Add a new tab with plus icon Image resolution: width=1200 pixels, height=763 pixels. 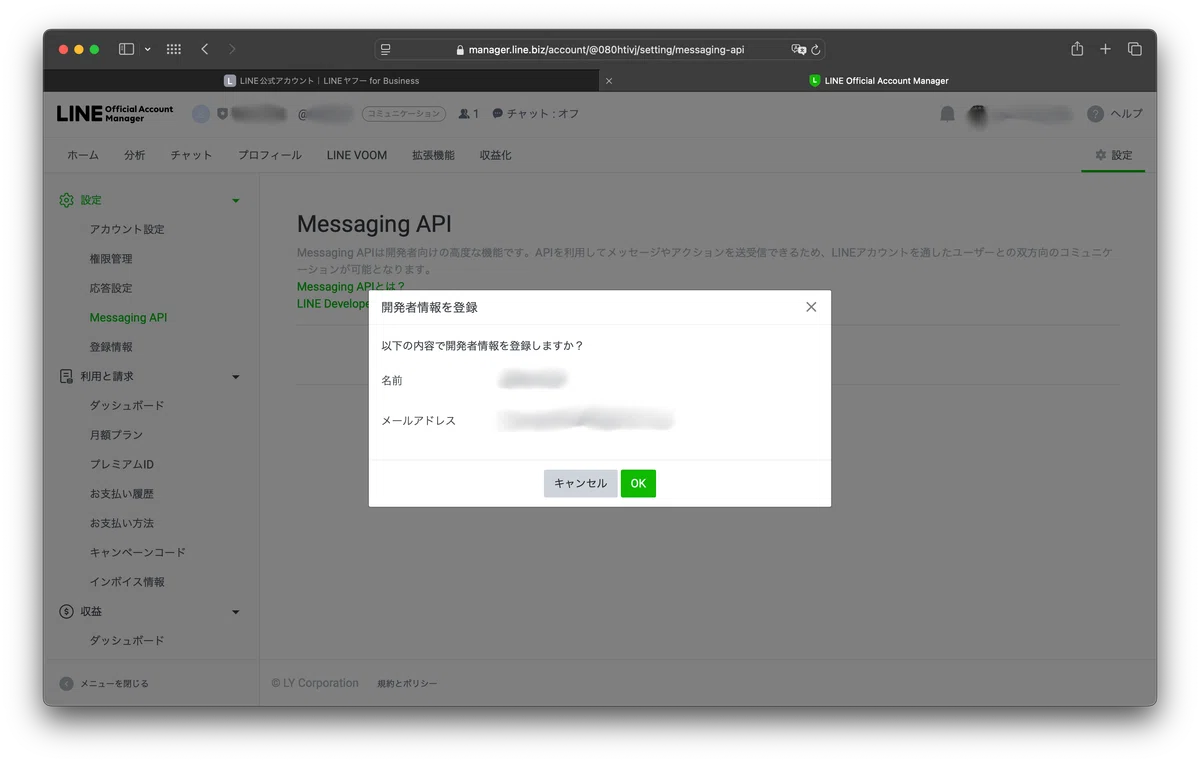[1105, 49]
